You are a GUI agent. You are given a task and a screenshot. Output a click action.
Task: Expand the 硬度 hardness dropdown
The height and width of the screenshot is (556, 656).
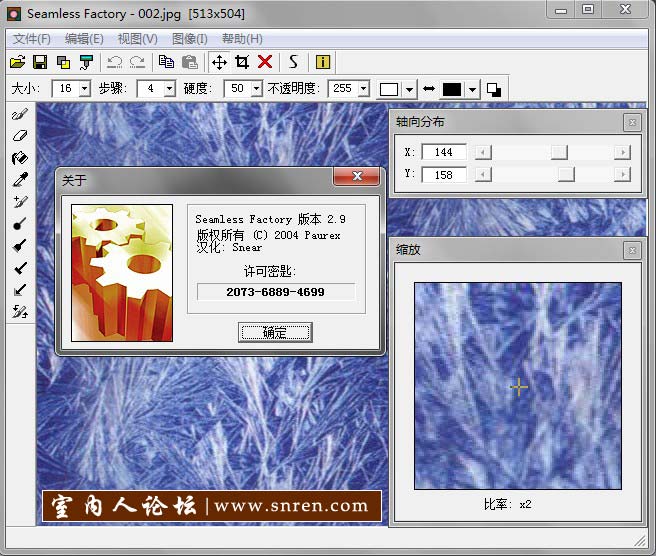point(256,89)
